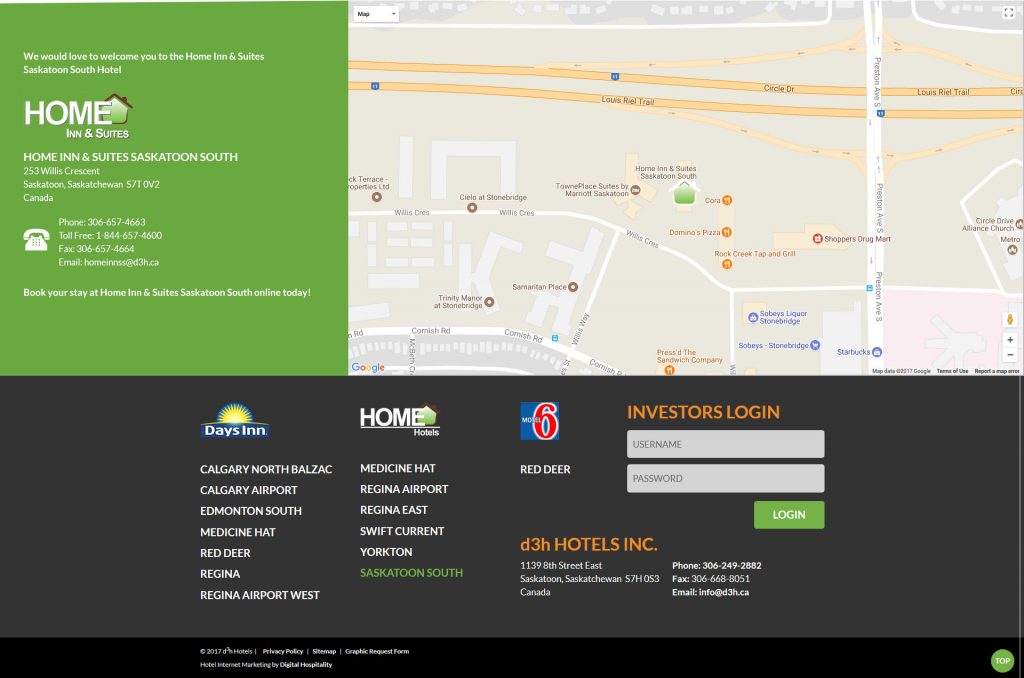
Task: Click the Toll Free 1-844-657-4600 number
Action: pyautogui.click(x=129, y=236)
